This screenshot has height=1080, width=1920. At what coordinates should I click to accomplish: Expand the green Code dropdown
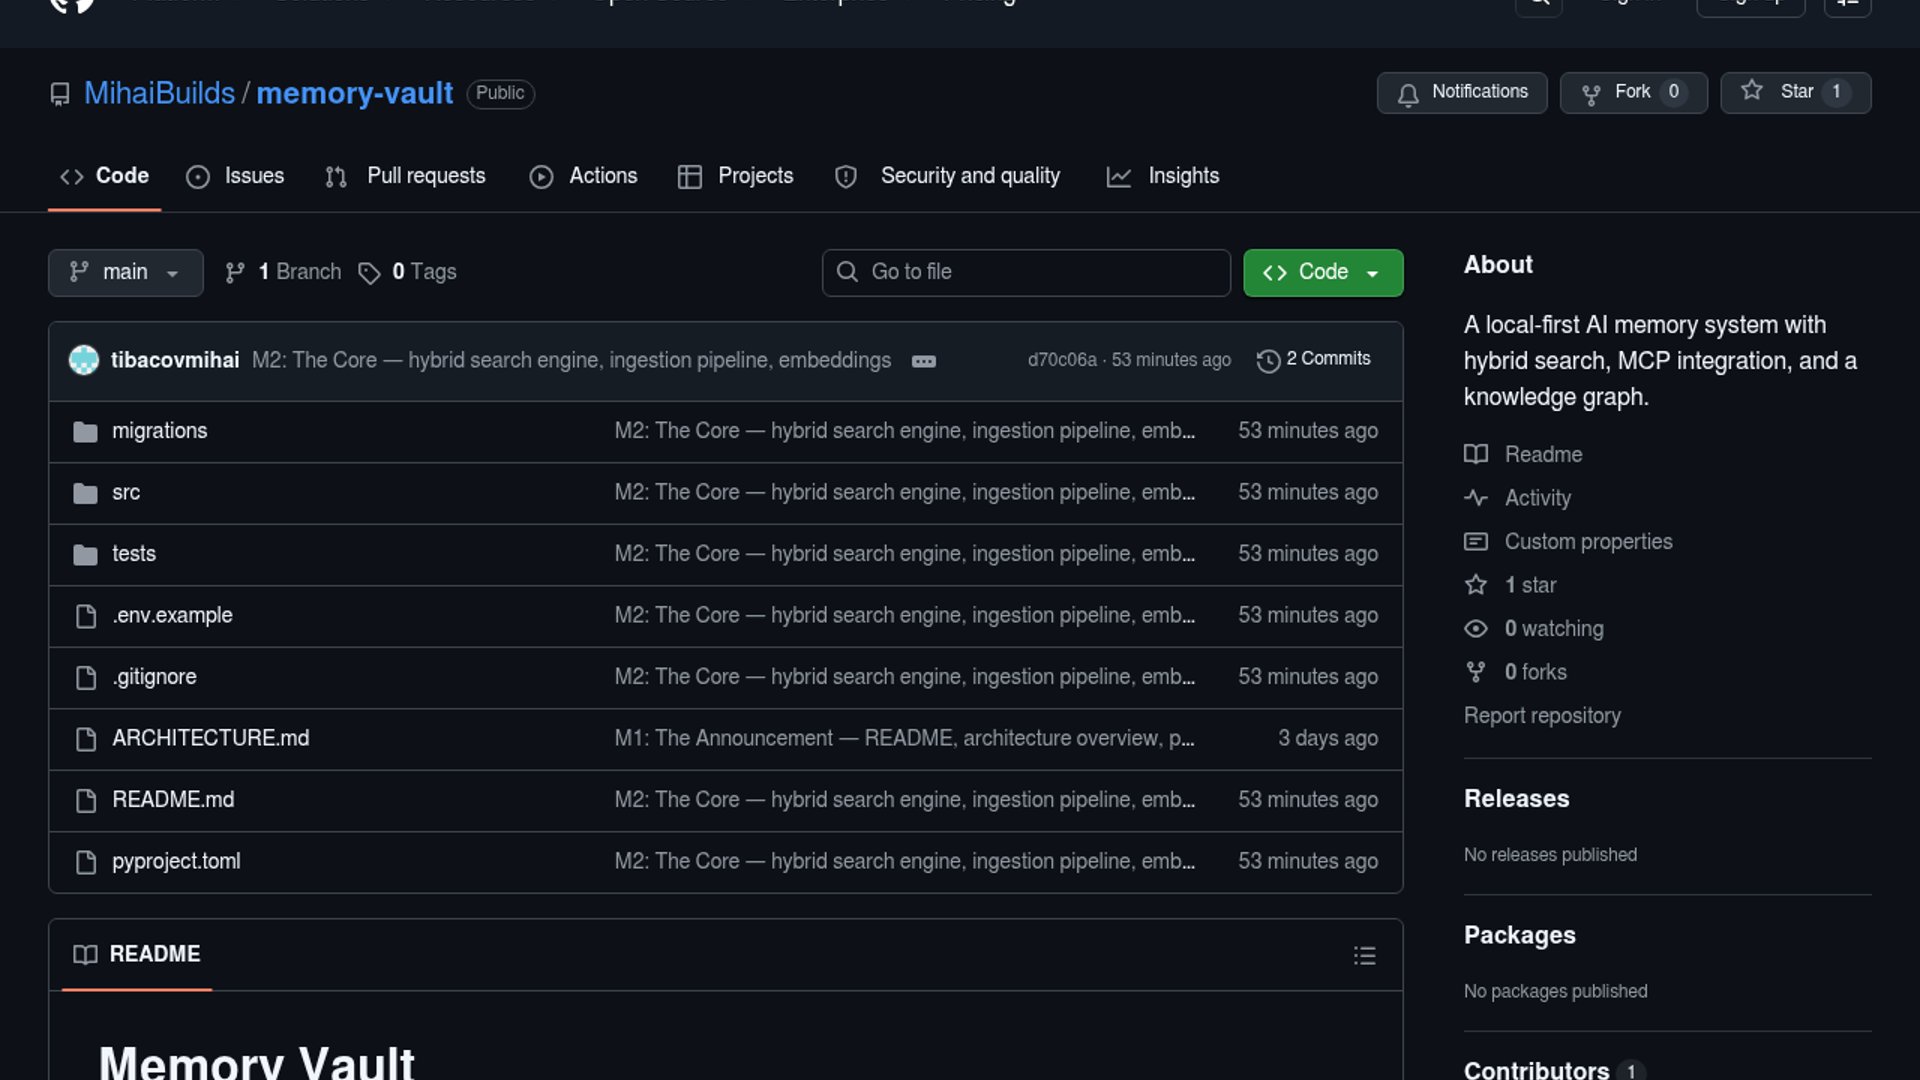click(1322, 272)
